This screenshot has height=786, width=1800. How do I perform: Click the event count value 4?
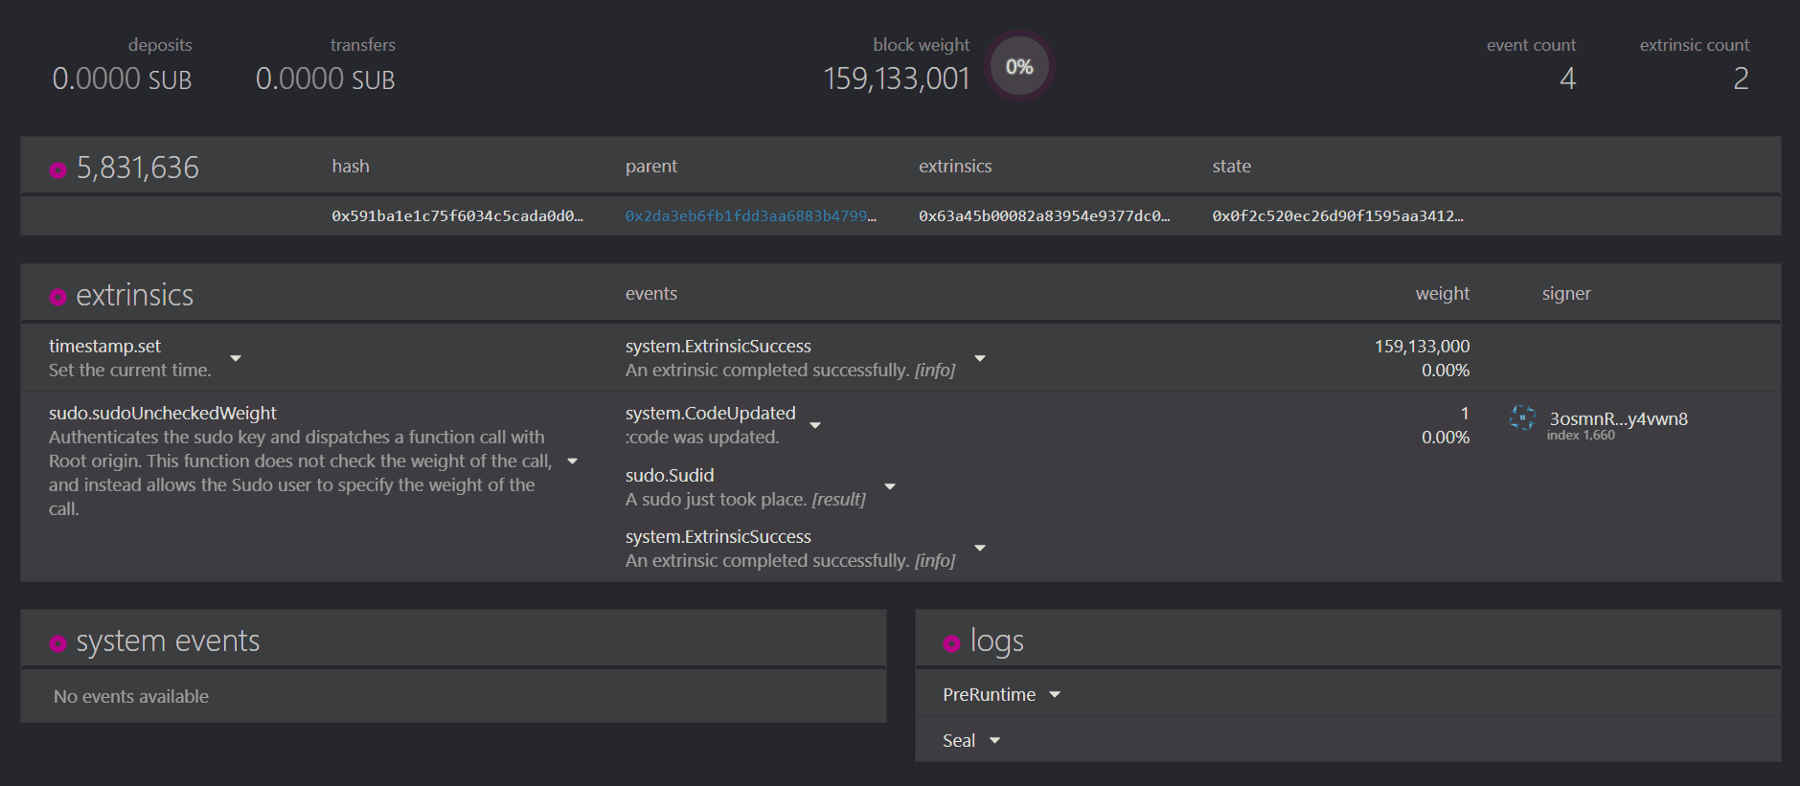point(1568,79)
